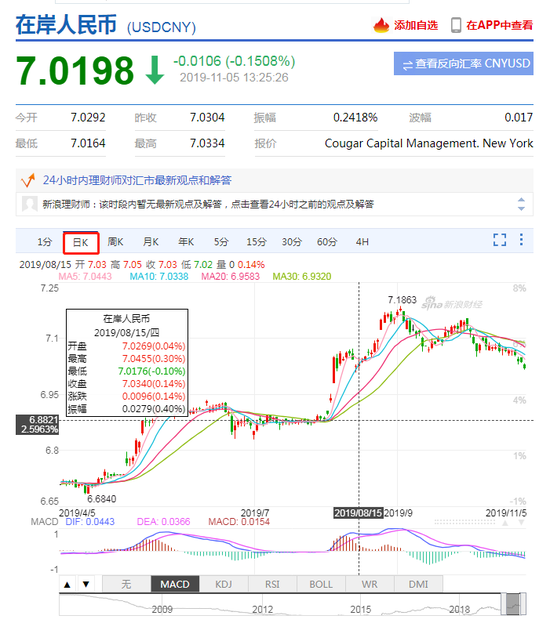This screenshot has height=623, width=550.
Task: Switch to the 30分 chart tab
Action: pos(292,242)
